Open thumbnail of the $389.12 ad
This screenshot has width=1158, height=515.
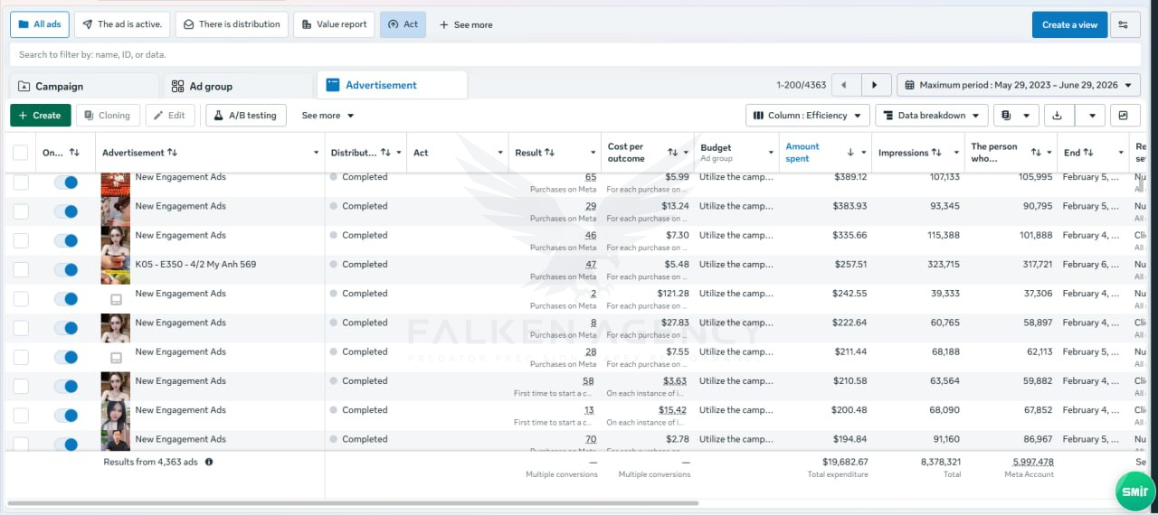tap(115, 183)
